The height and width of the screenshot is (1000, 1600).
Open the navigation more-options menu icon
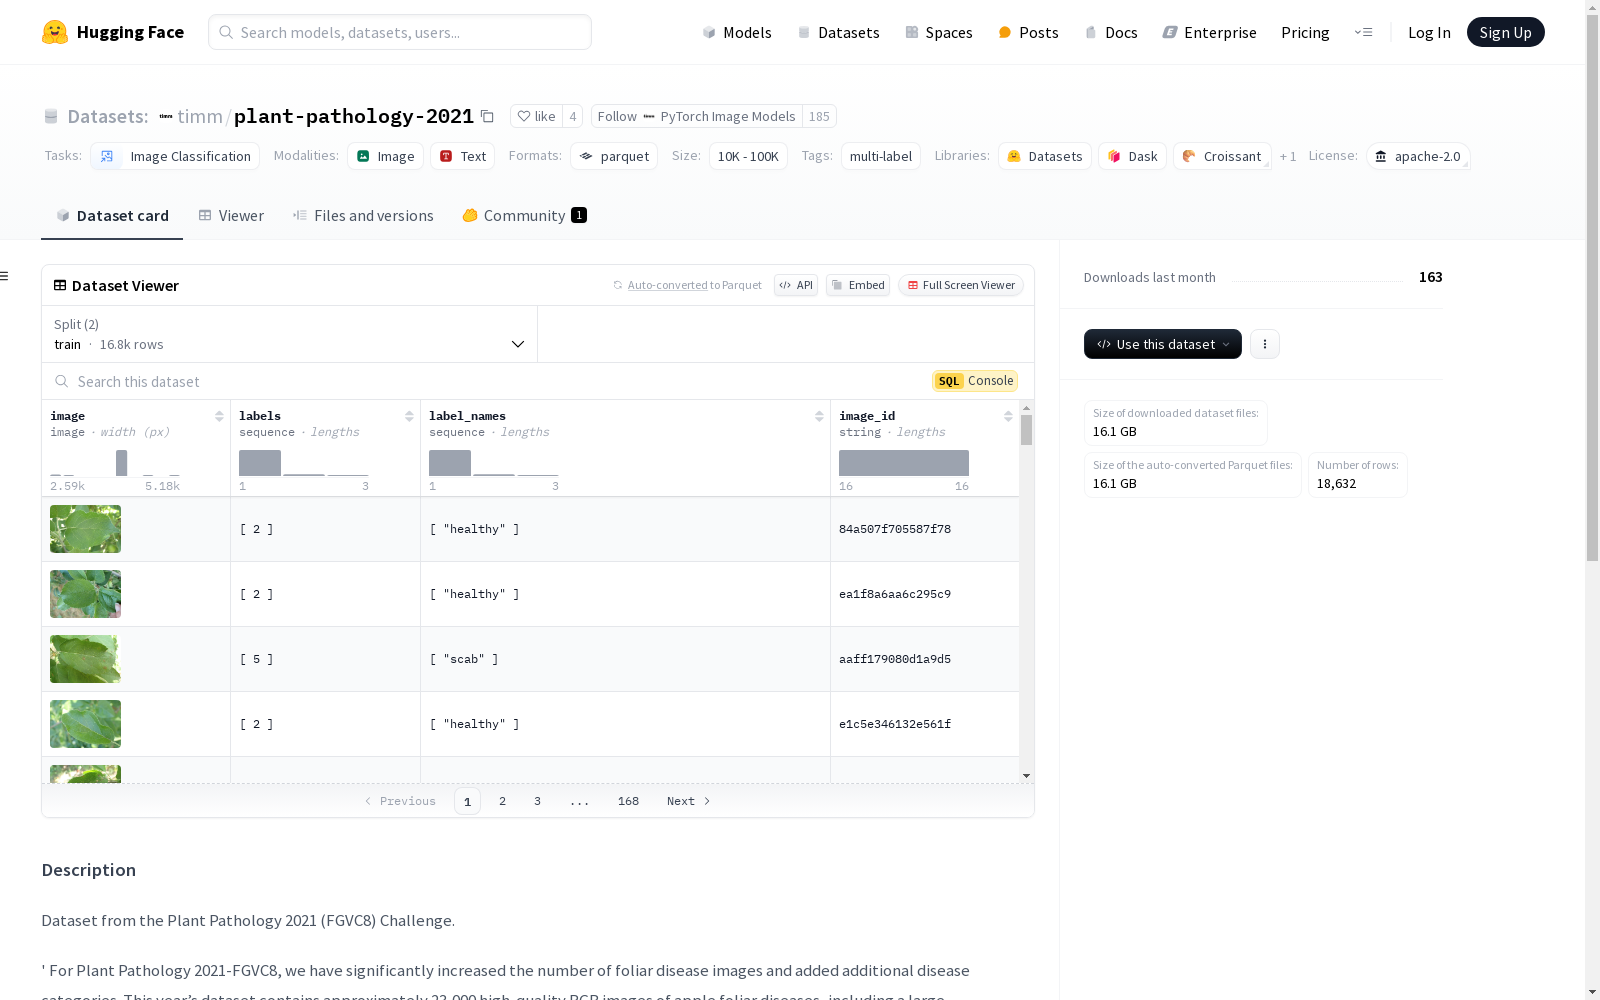point(1363,32)
